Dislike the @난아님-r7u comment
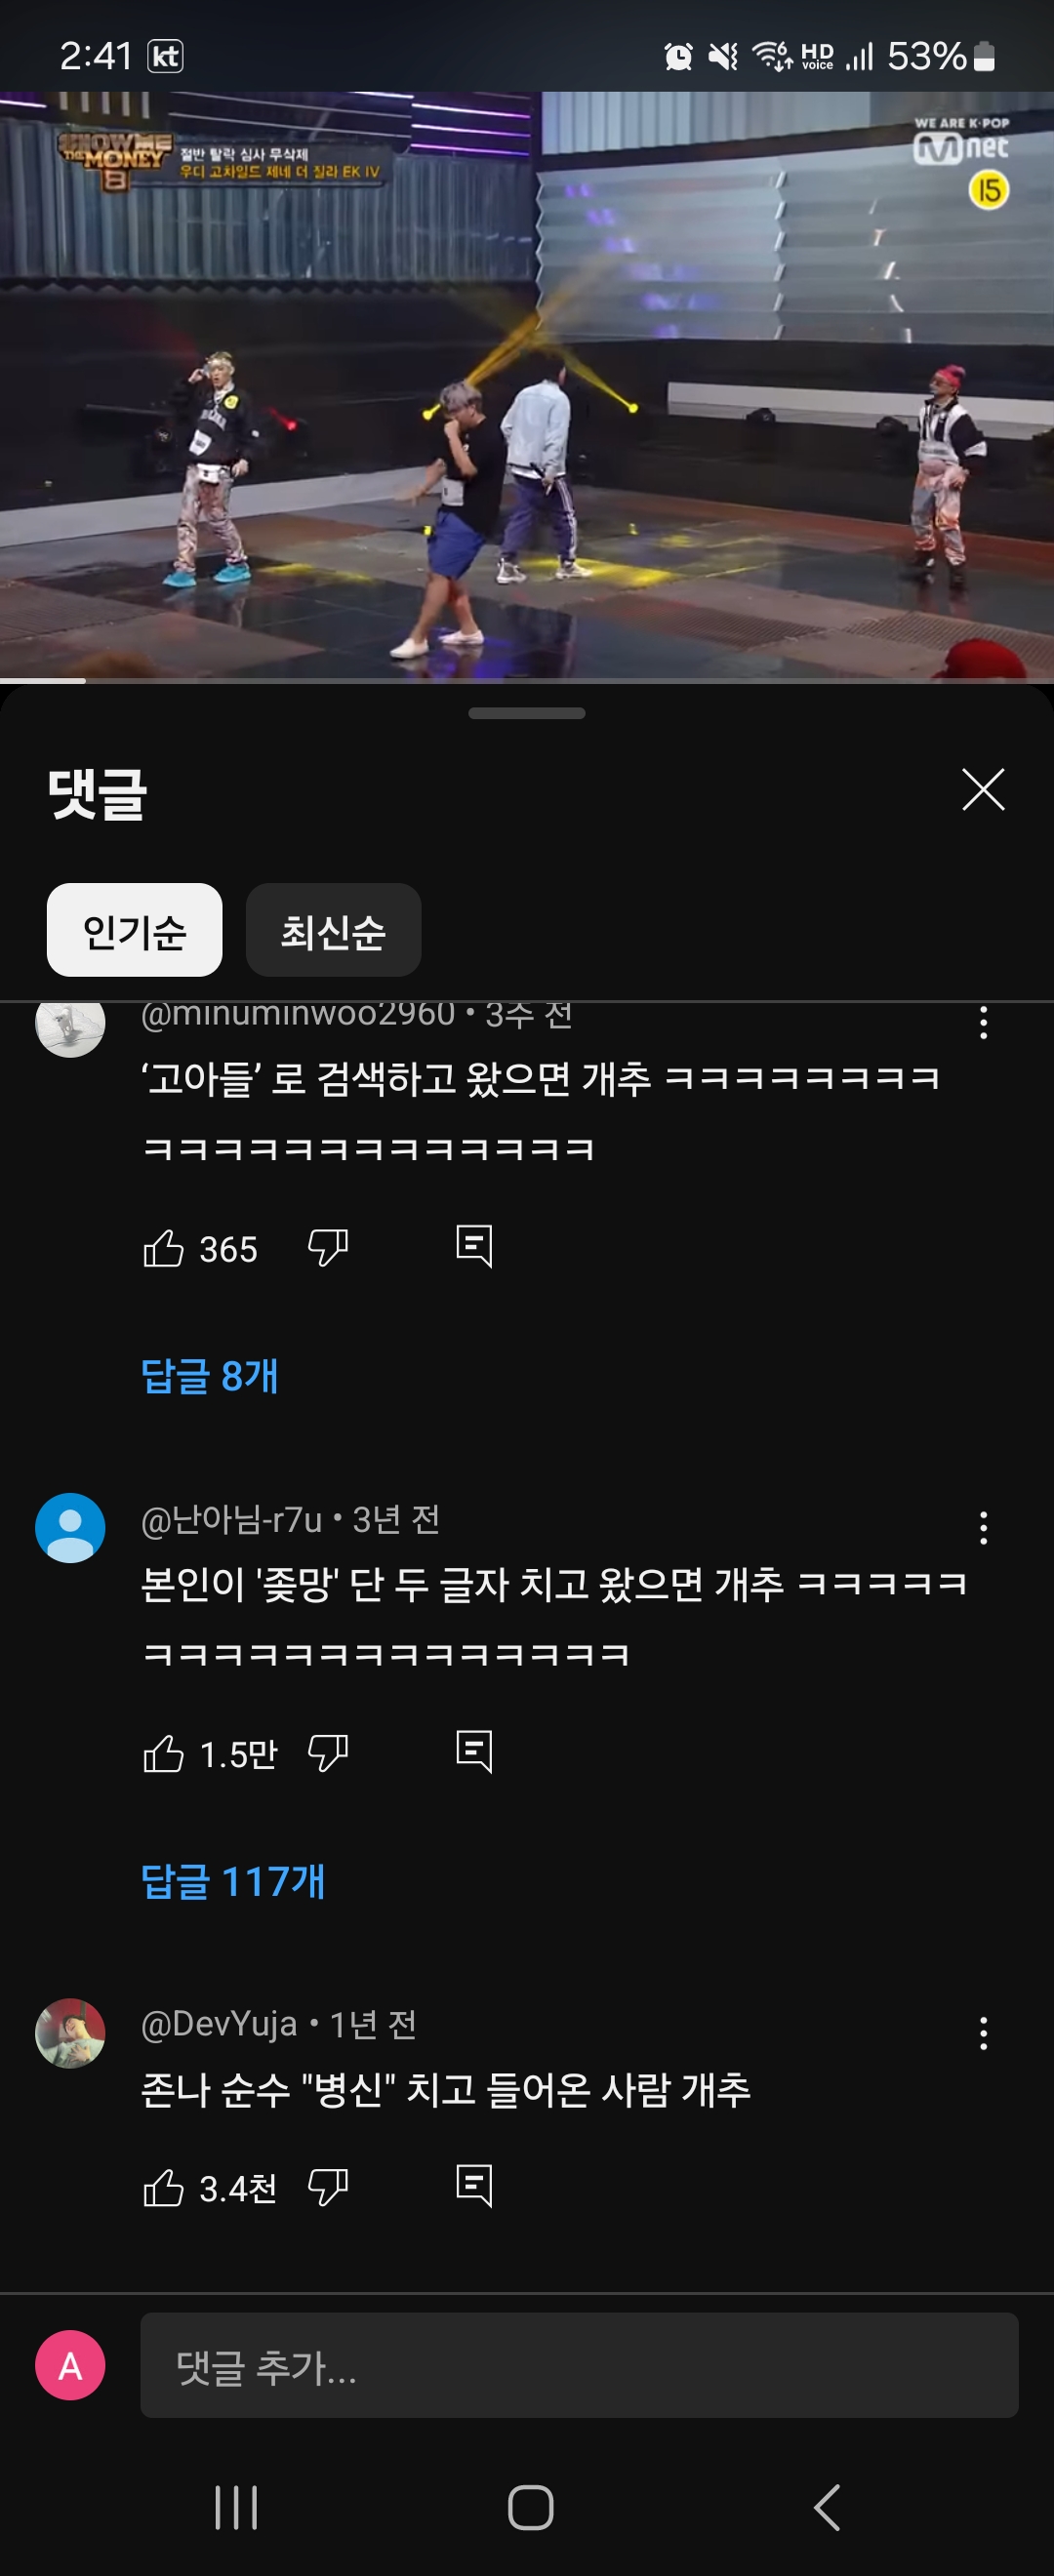The height and width of the screenshot is (2576, 1054). pyautogui.click(x=327, y=1753)
